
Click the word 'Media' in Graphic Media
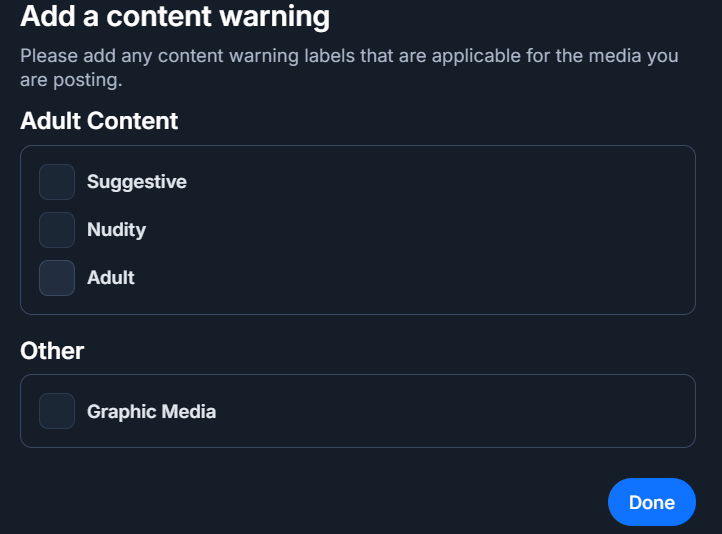188,411
